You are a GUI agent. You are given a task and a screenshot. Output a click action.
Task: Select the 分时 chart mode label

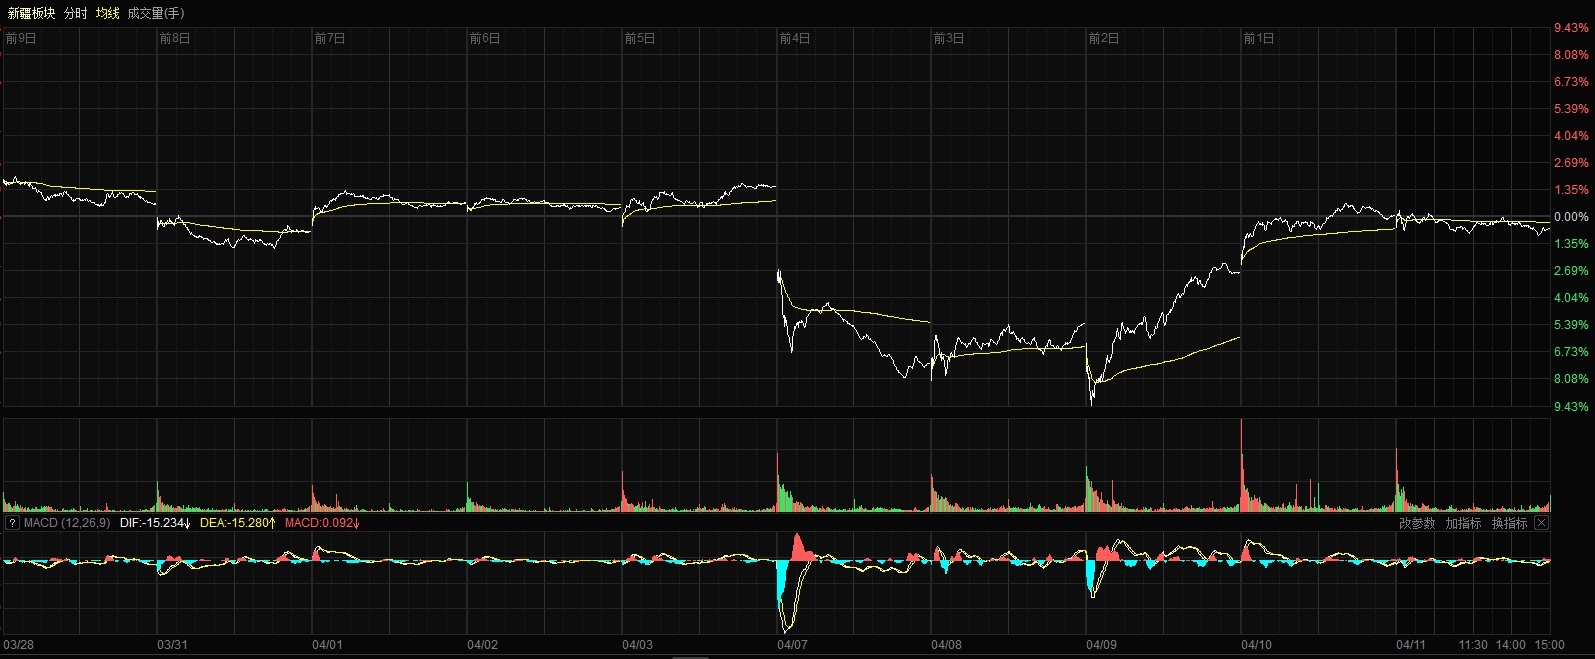click(x=75, y=13)
